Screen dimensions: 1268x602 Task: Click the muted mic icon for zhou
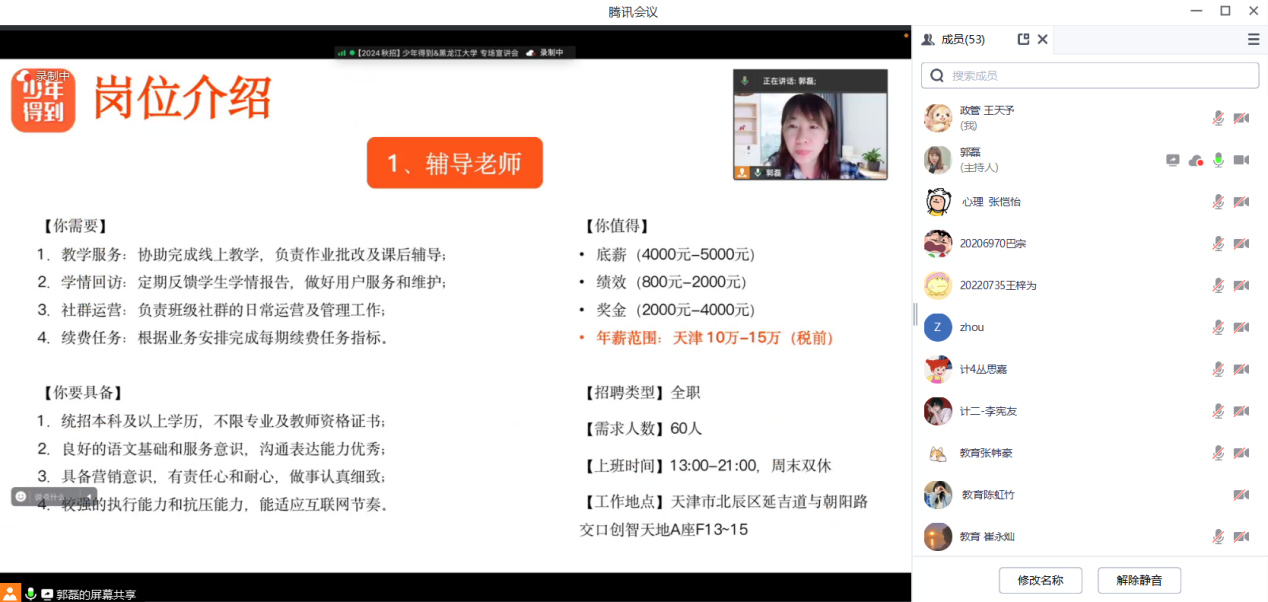pos(1218,327)
